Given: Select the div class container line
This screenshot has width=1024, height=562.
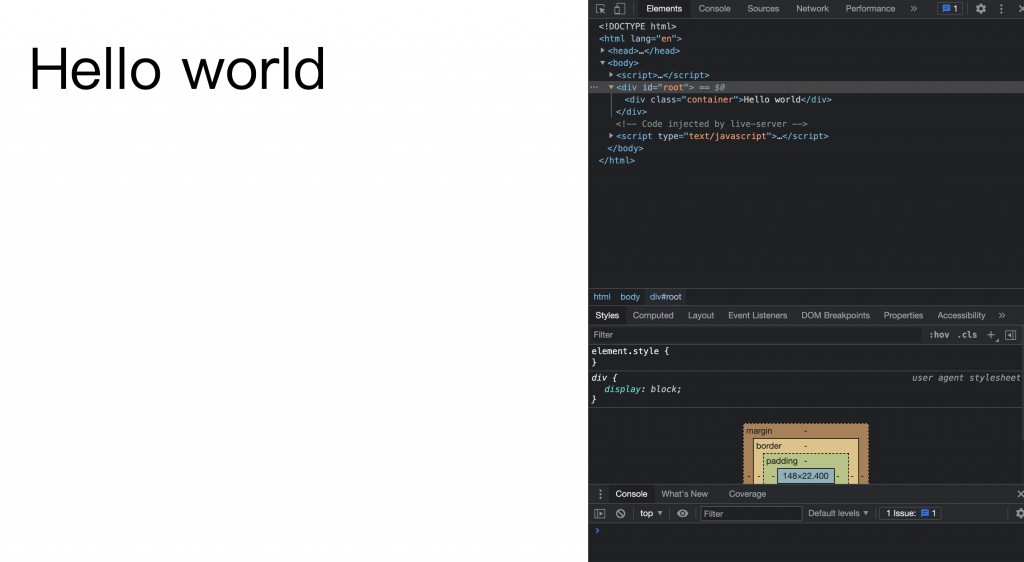Looking at the screenshot, I should [728, 99].
